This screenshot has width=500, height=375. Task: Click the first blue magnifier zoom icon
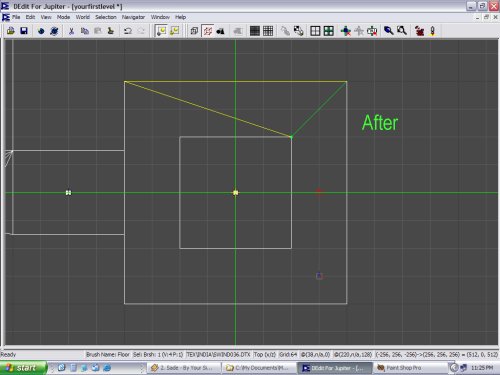pos(389,31)
